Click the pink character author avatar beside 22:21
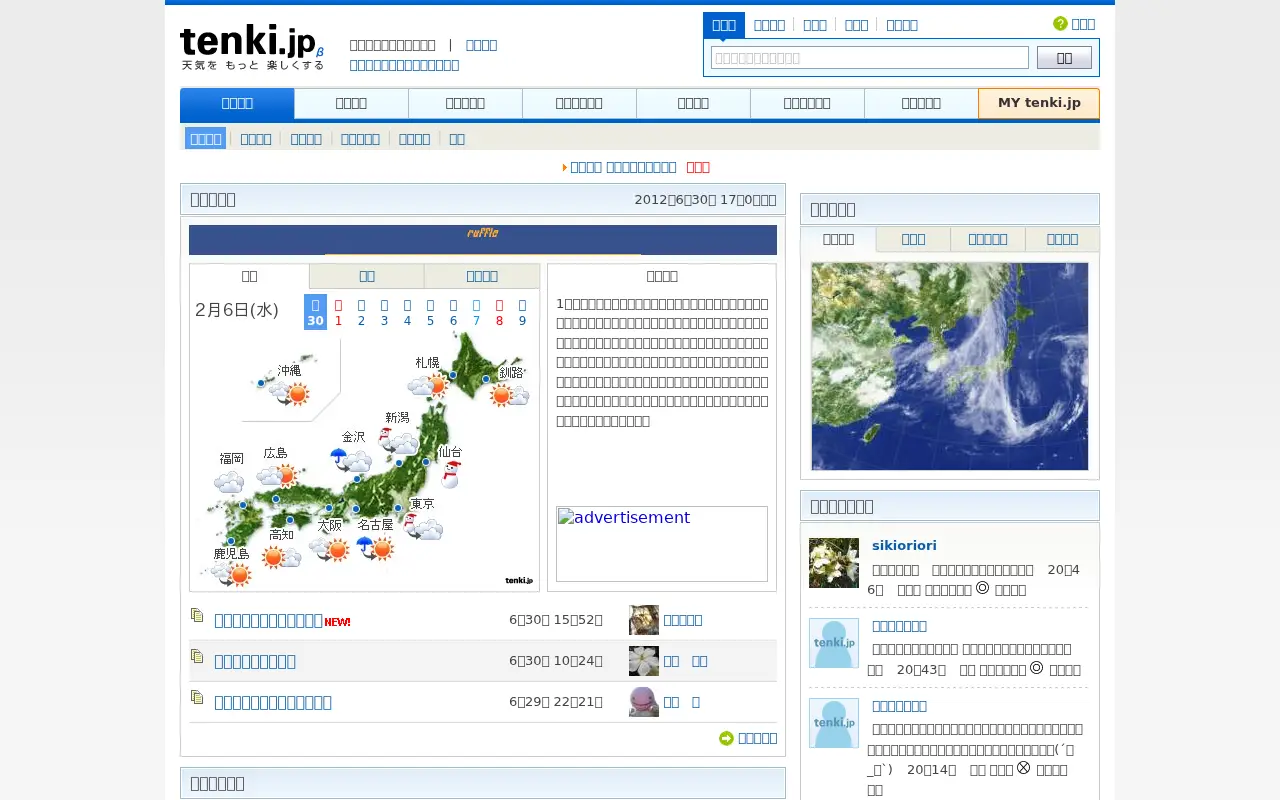Viewport: 1280px width, 800px height. click(x=644, y=702)
